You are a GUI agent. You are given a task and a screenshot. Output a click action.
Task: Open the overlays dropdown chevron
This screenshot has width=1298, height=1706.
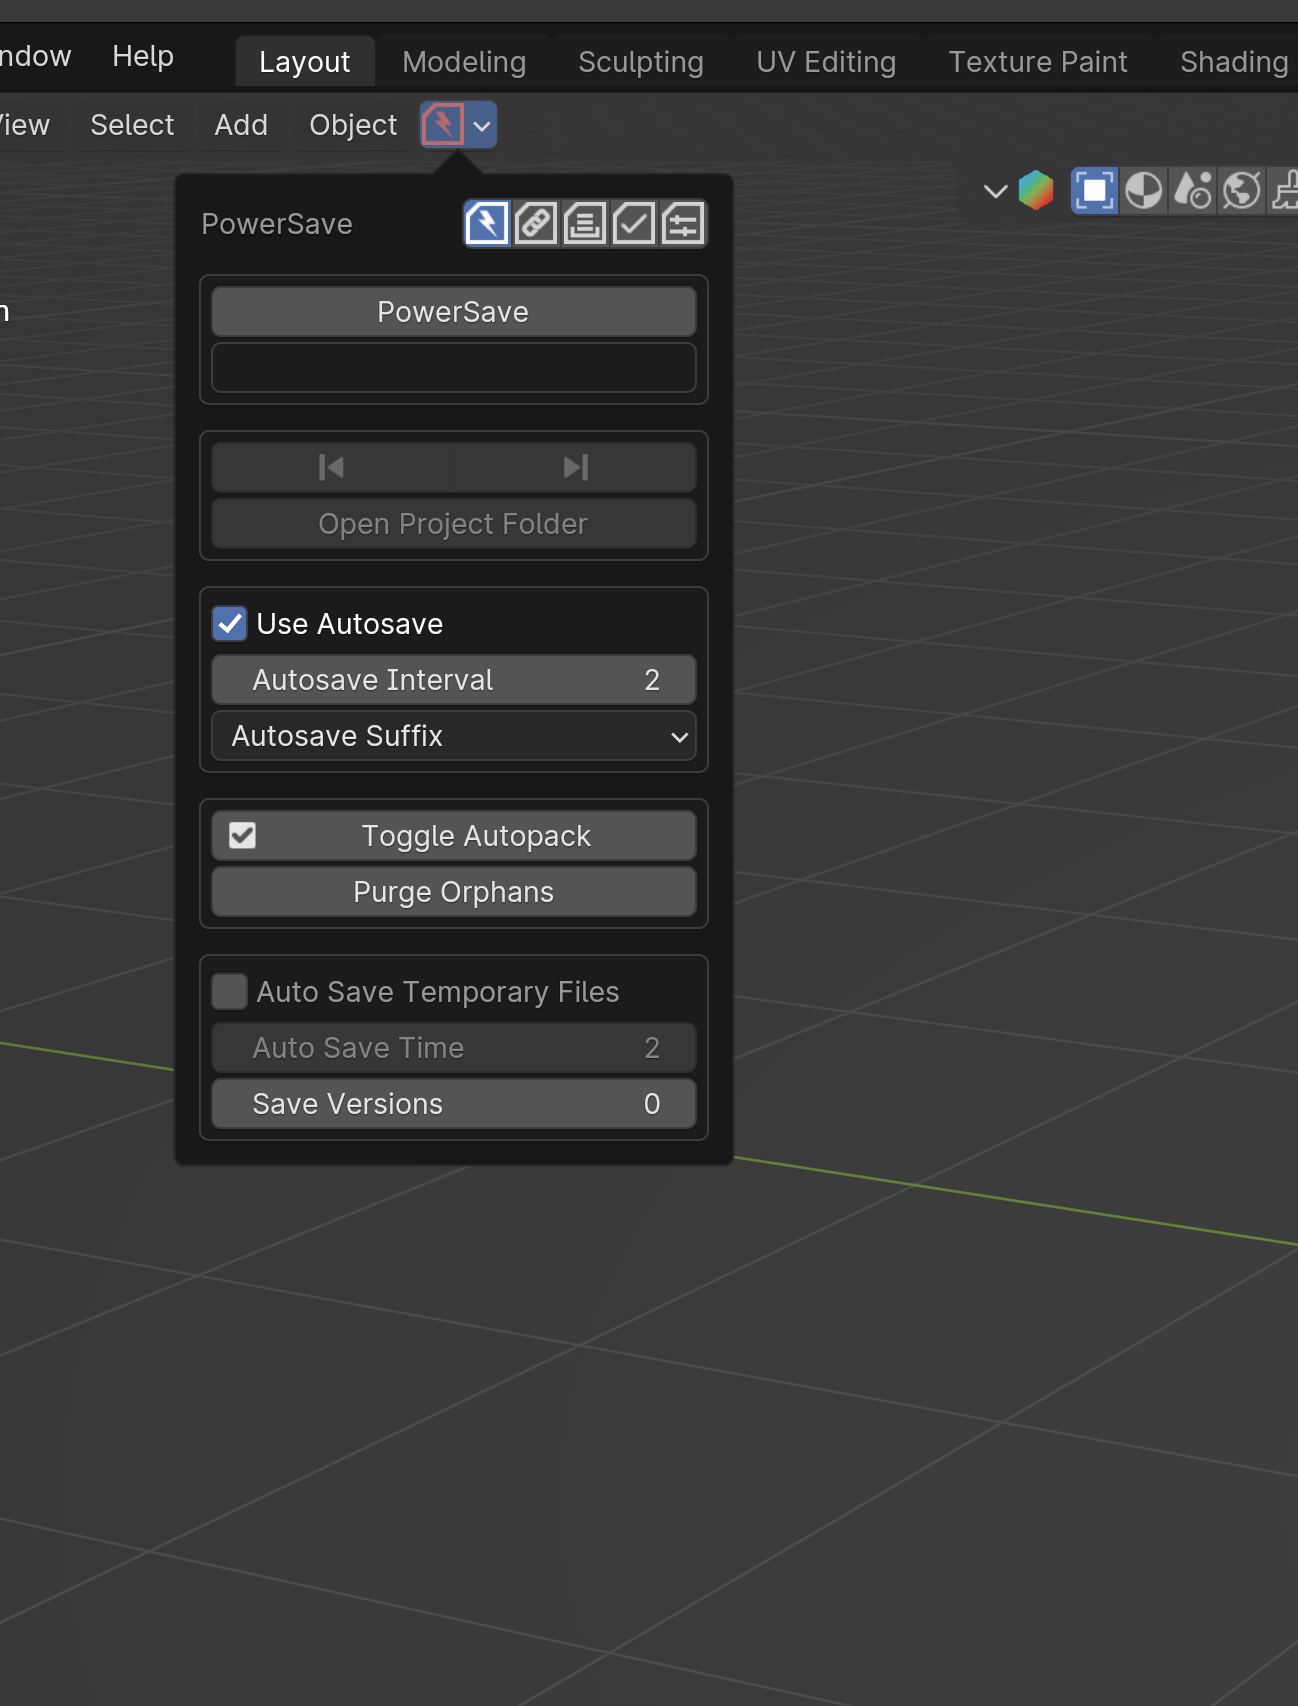click(x=995, y=190)
